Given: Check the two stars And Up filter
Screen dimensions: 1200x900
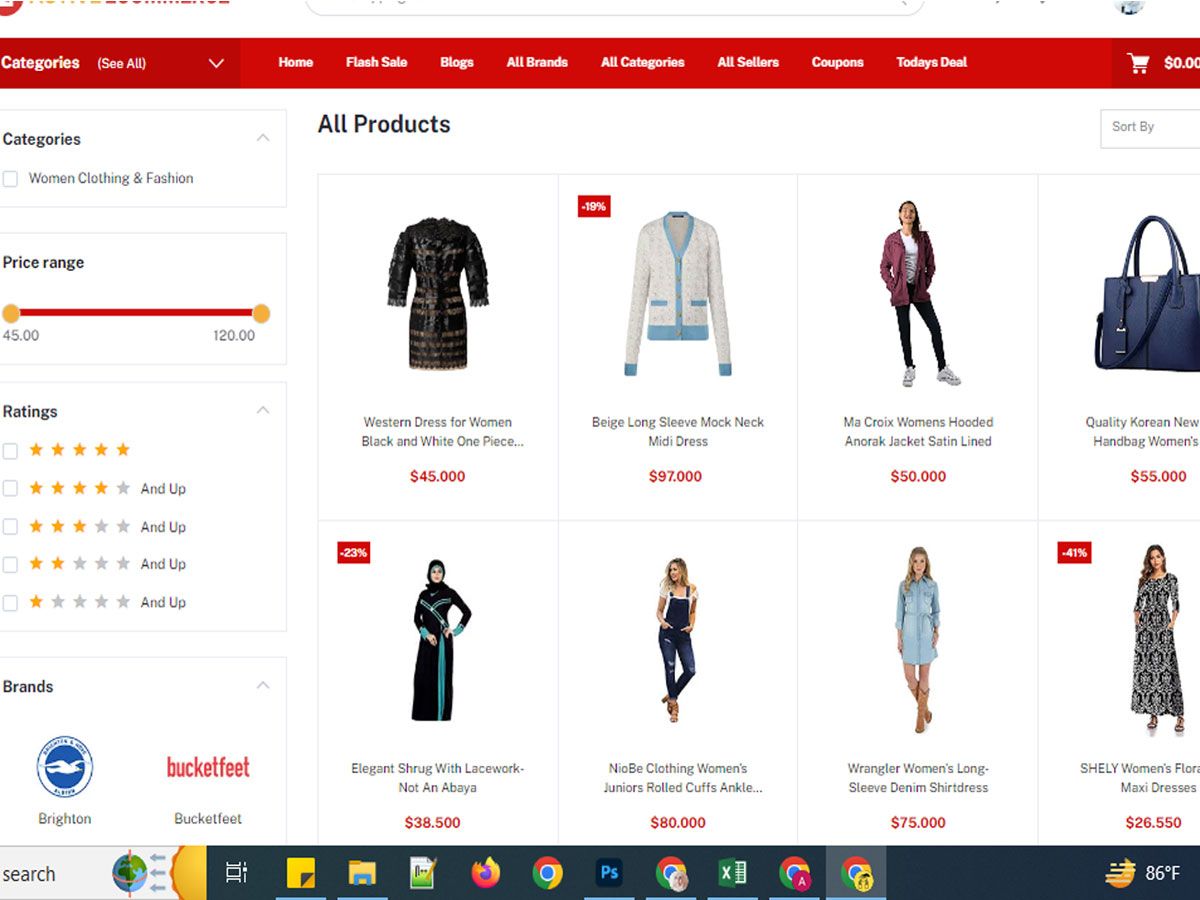Looking at the screenshot, I should tap(10, 565).
